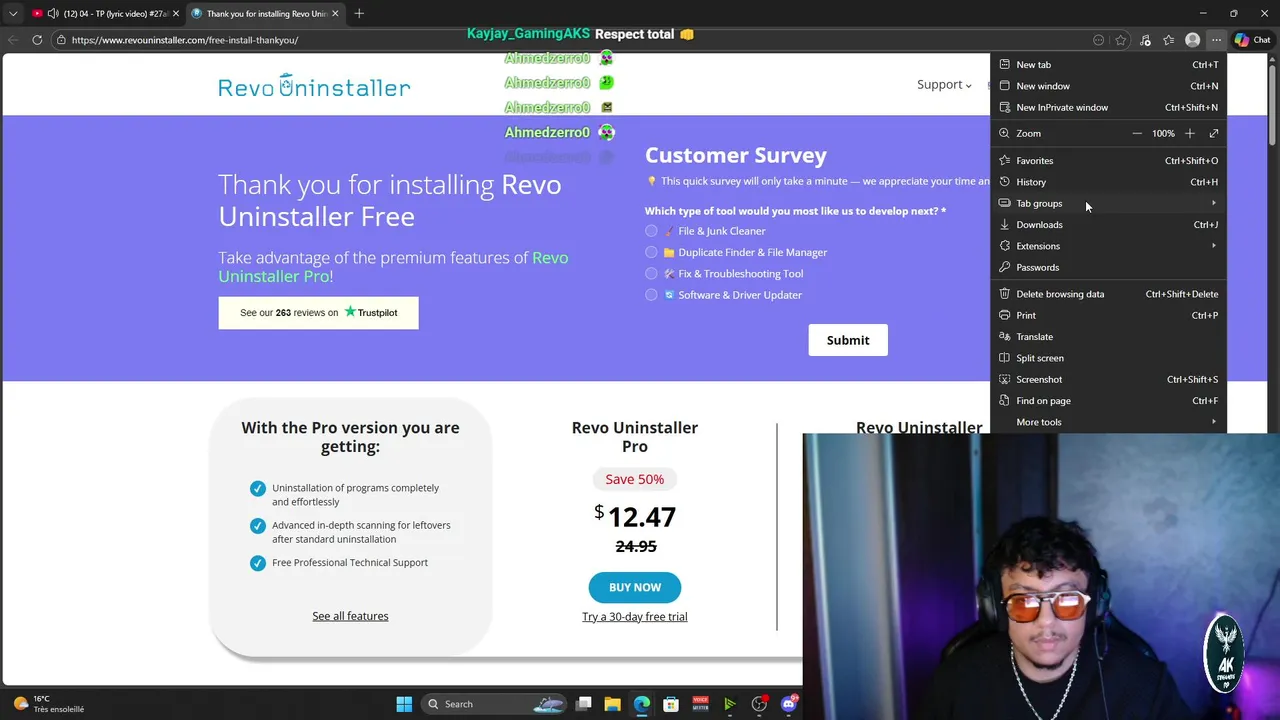Image resolution: width=1280 pixels, height=720 pixels.
Task: Select Find on page from the Edge menu
Action: point(1109,401)
